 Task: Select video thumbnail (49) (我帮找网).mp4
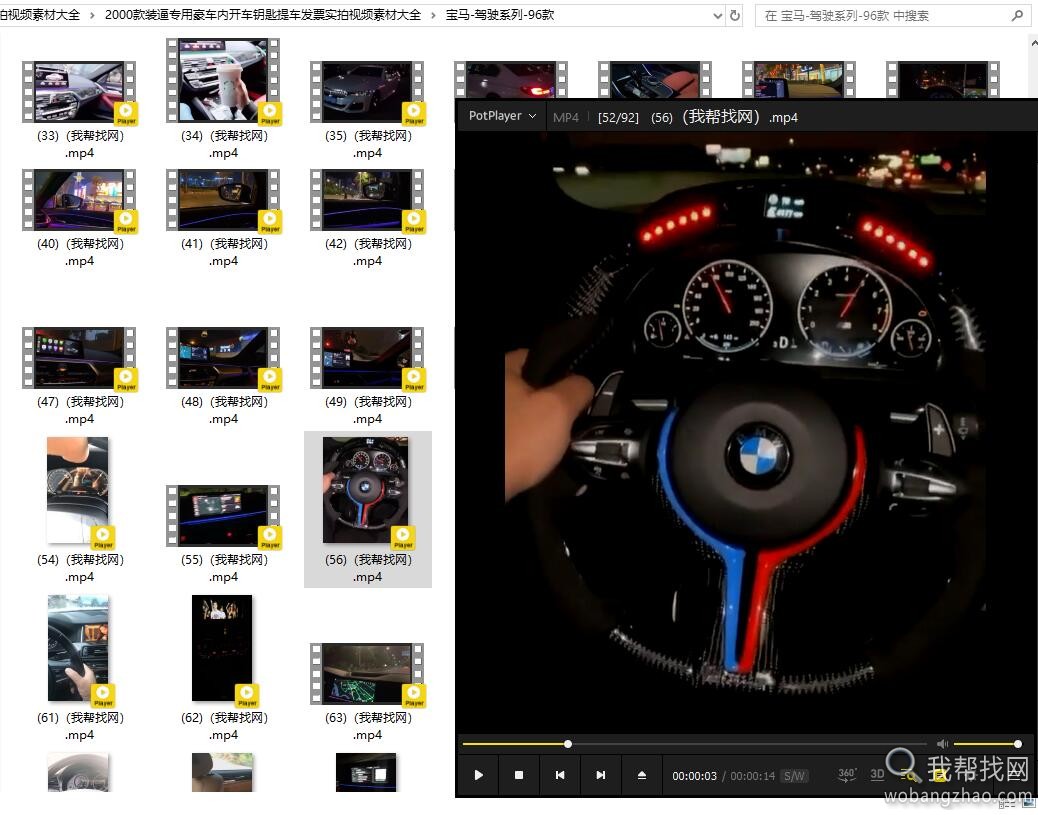[x=367, y=358]
